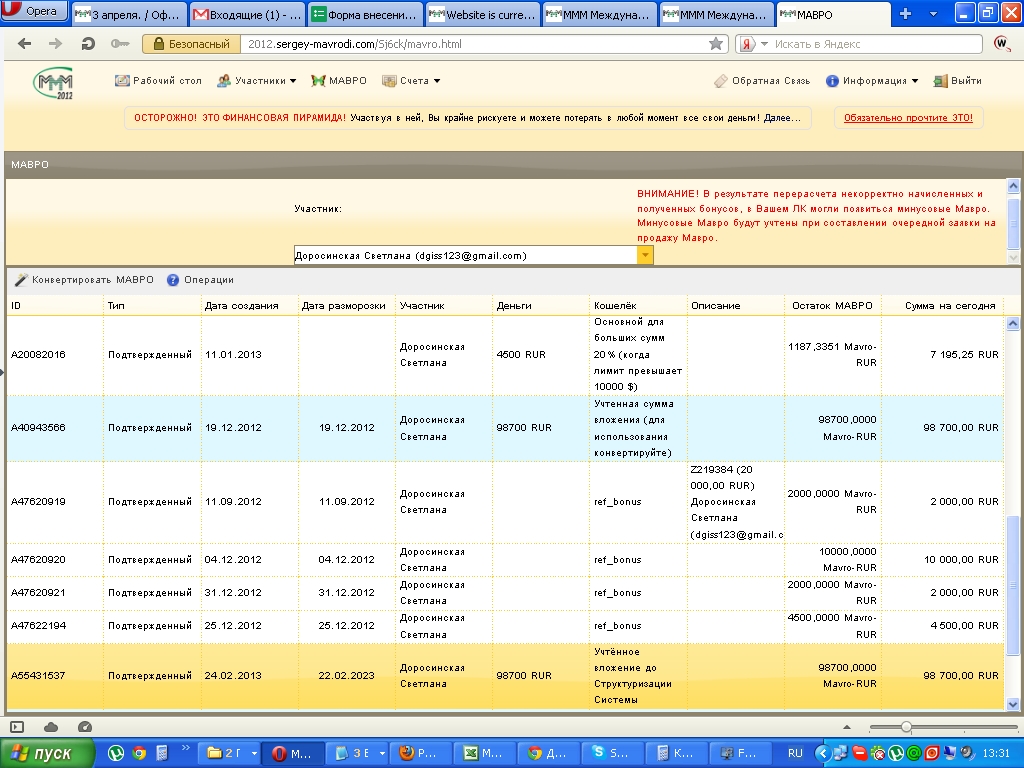This screenshot has width=1024, height=768.
Task: Switch to the 'Website is curre...' tab
Action: tap(482, 14)
